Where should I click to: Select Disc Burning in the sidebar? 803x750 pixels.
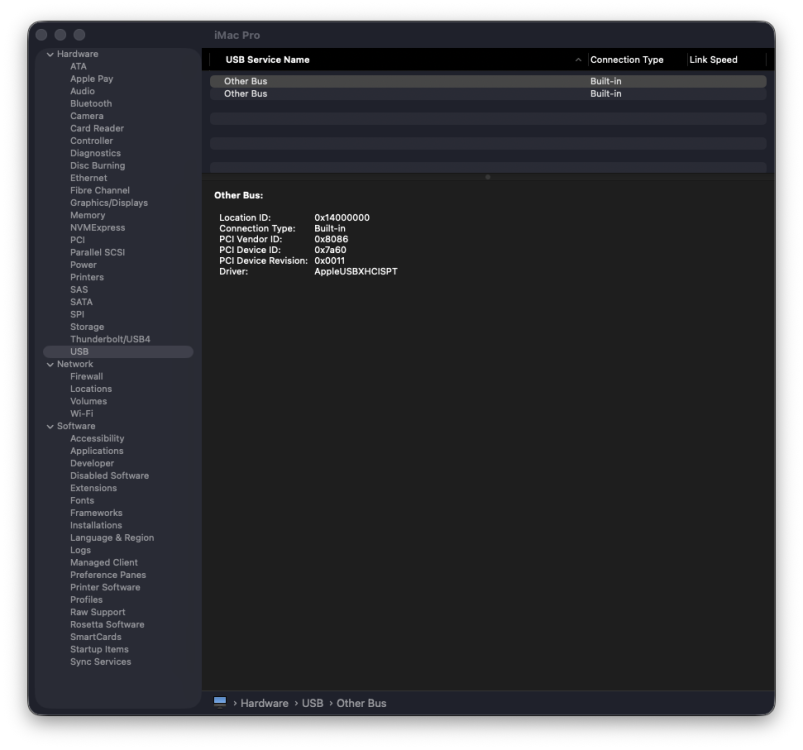pos(97,165)
